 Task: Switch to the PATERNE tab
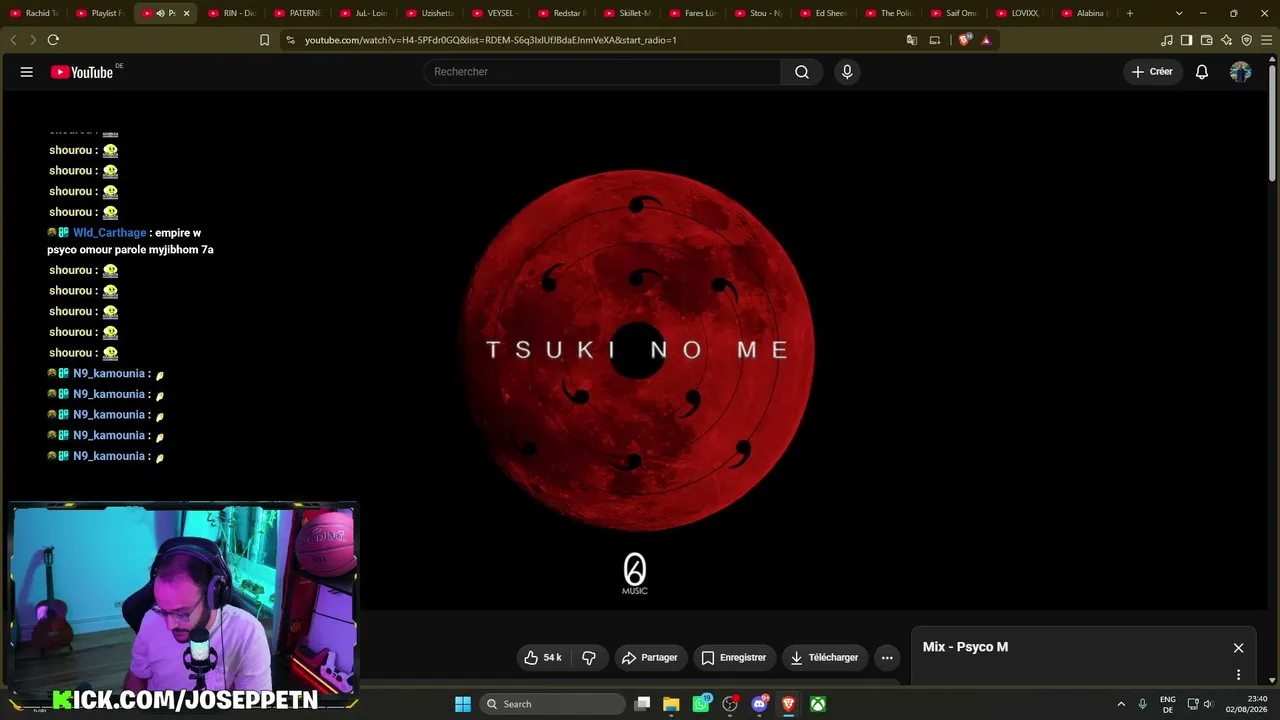click(299, 13)
